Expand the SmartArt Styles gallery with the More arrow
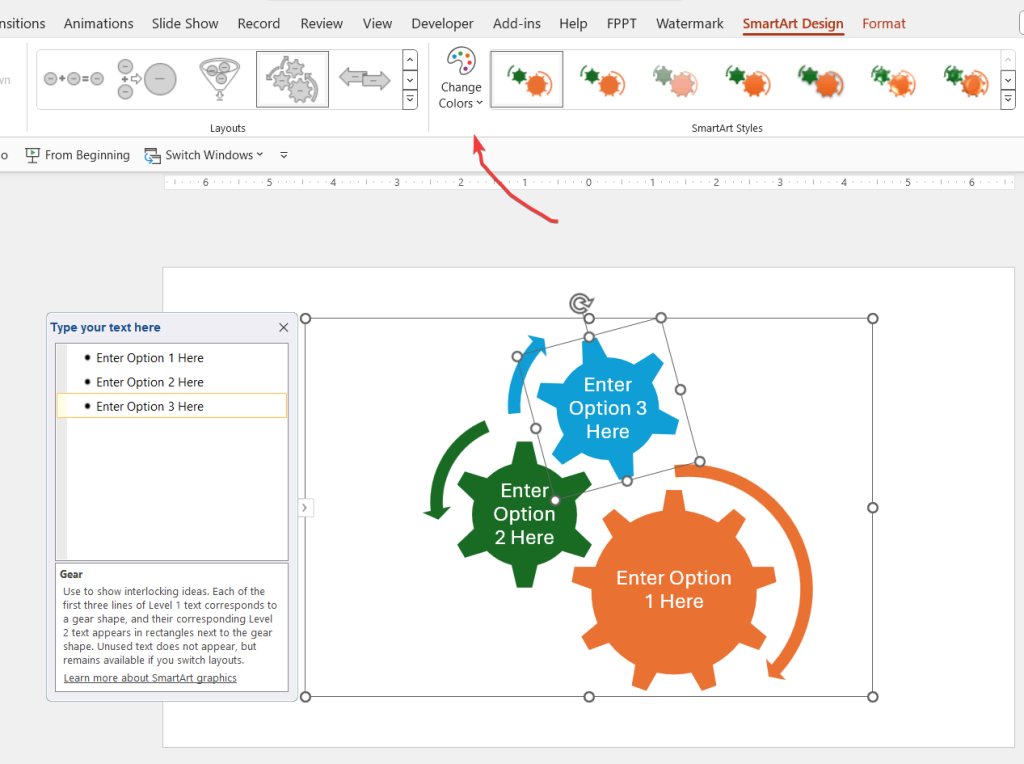 [1007, 99]
